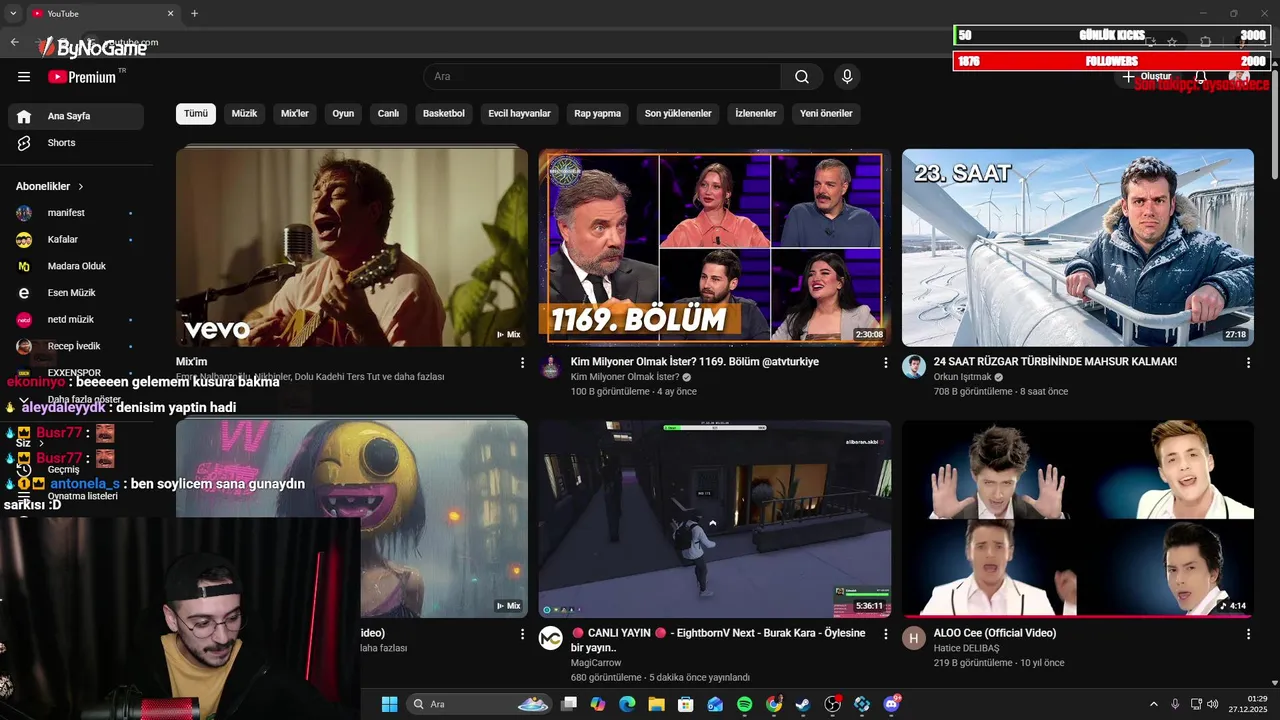Open the Madara Olduk subscription

(x=76, y=266)
